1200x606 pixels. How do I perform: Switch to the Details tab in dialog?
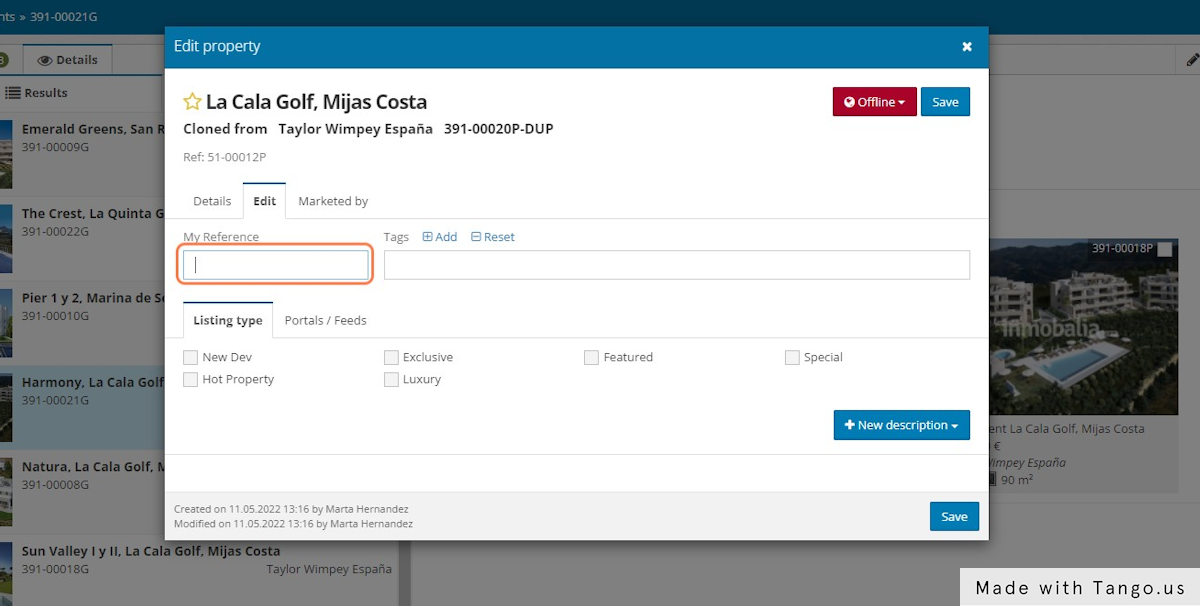212,201
